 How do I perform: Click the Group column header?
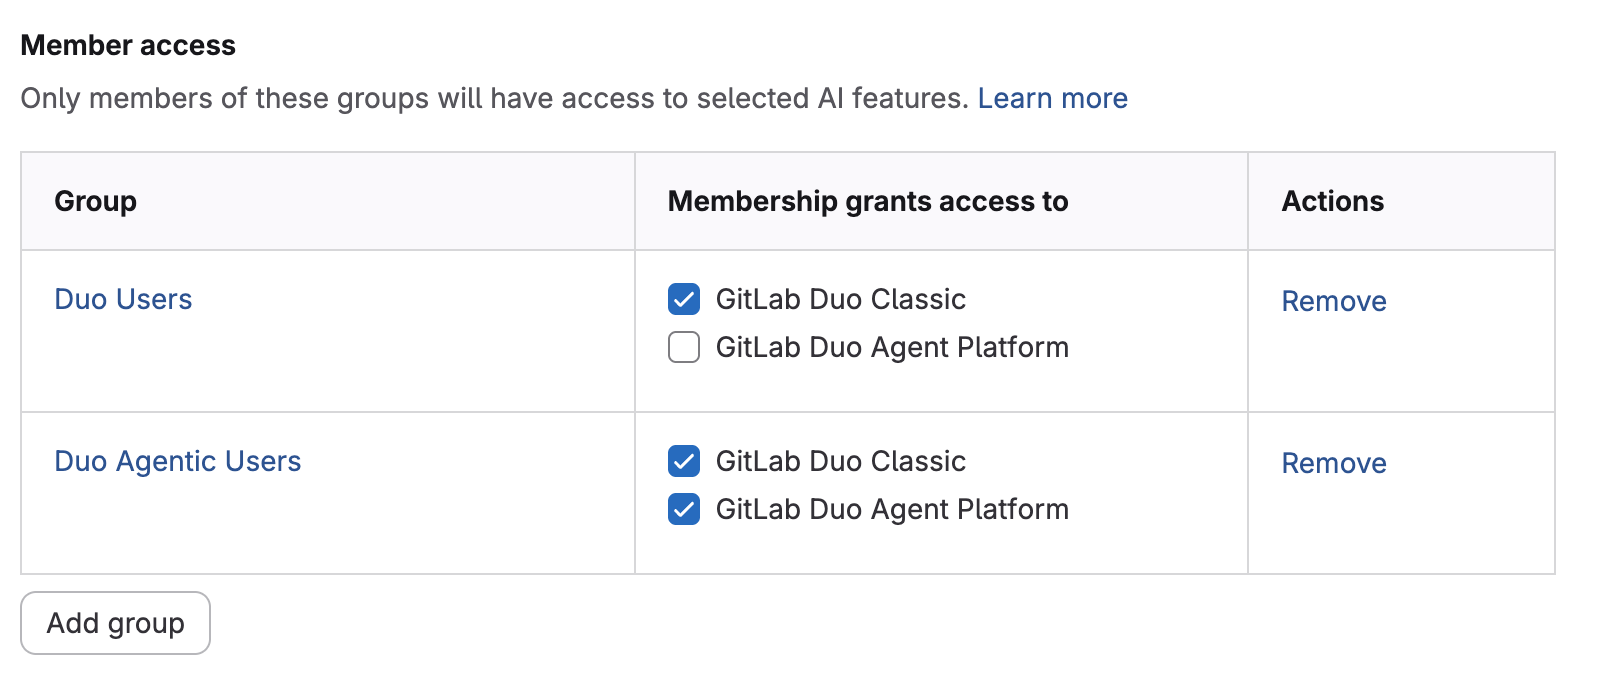95,201
